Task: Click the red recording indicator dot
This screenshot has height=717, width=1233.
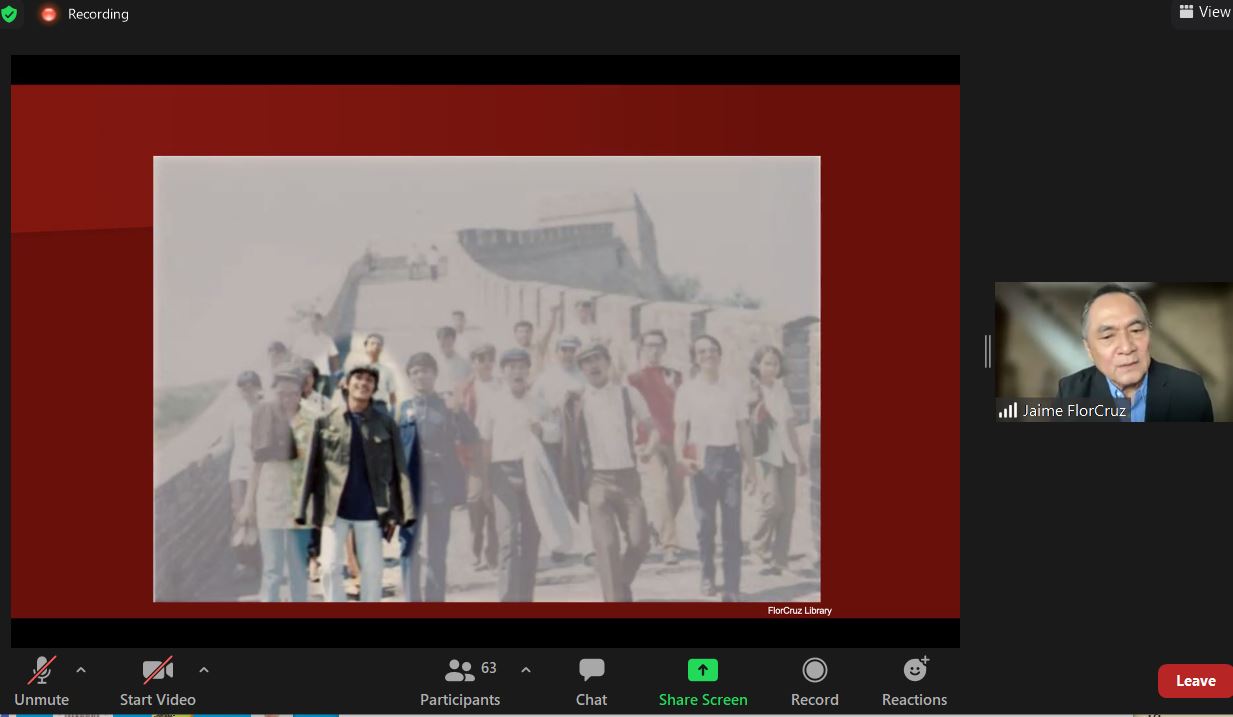Action: [x=48, y=14]
